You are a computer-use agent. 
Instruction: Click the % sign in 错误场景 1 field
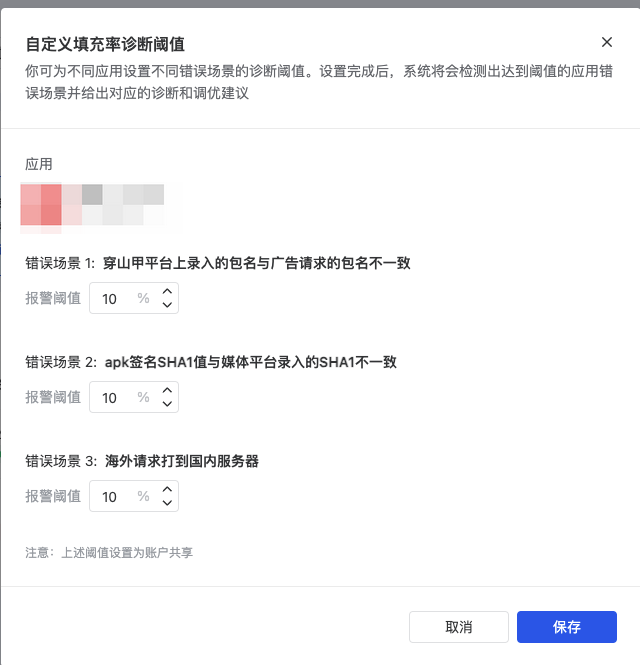143,298
